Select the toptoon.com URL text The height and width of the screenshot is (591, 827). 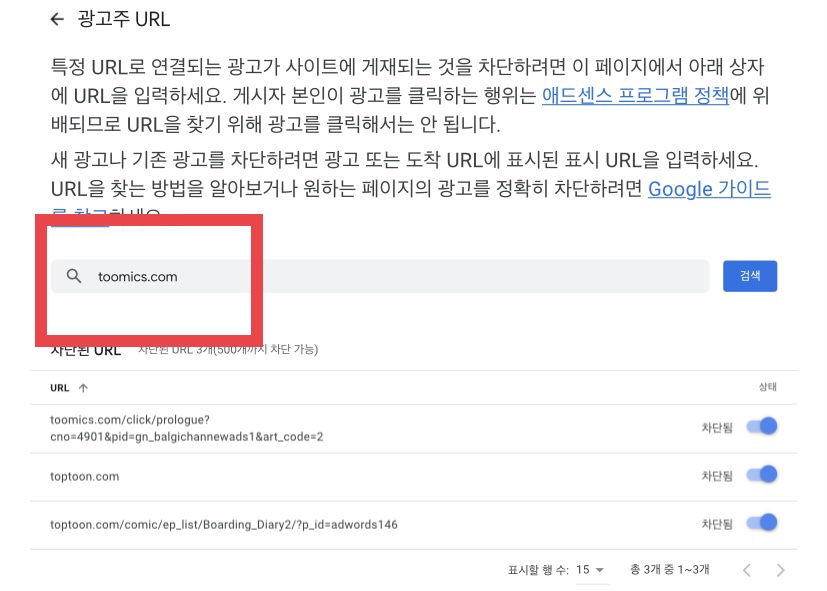tap(84, 477)
